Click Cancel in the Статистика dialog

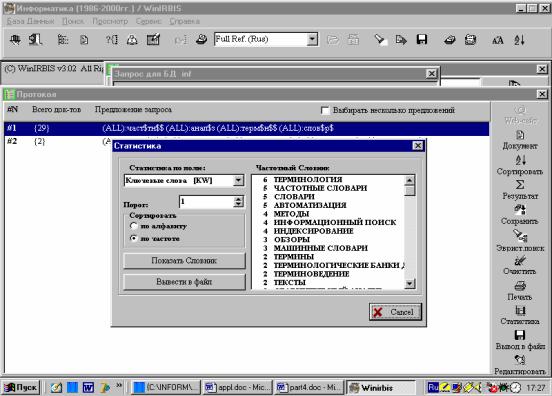tap(395, 312)
